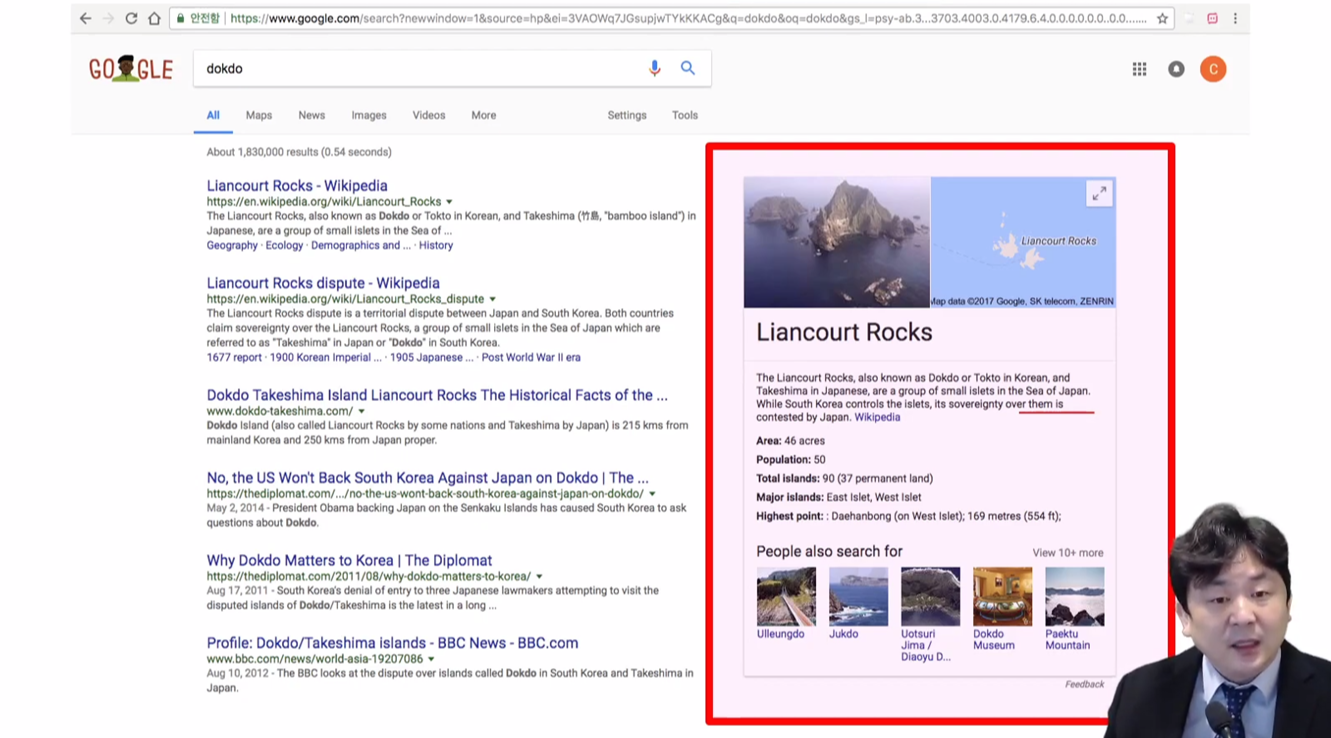Open the Jukdo related search thumbnail
This screenshot has height=738, width=1331.
pyautogui.click(x=858, y=596)
